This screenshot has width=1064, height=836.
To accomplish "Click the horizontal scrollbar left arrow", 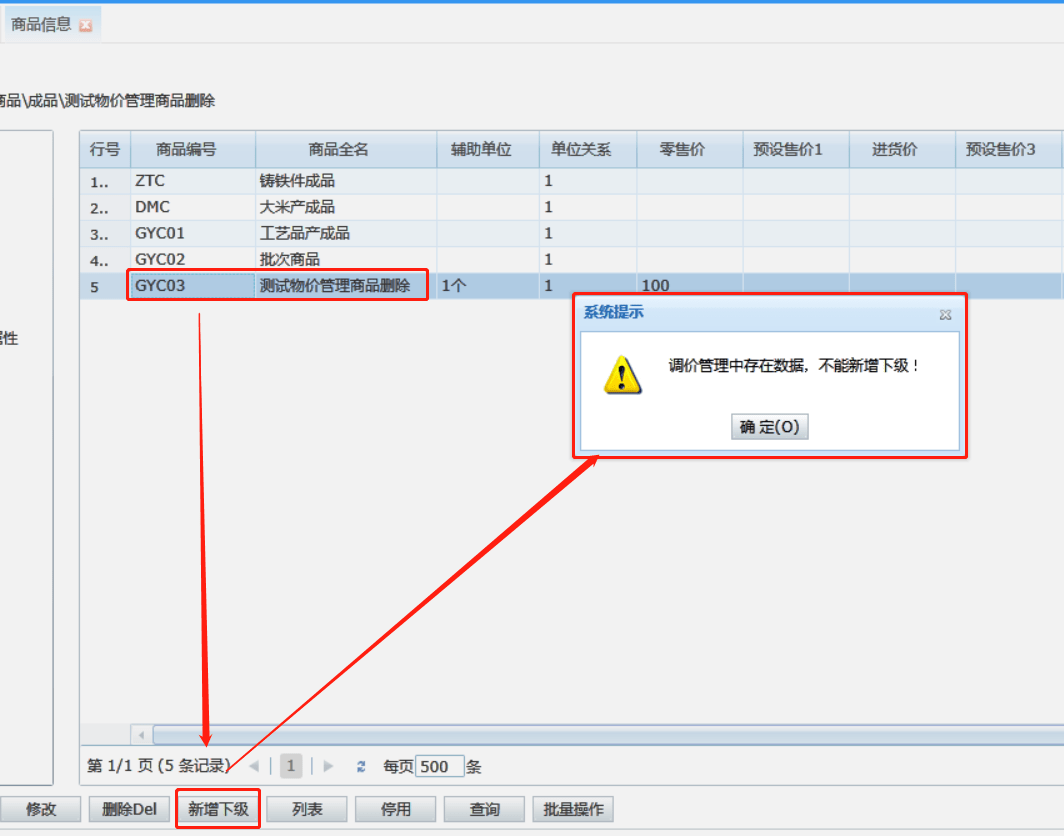I will click(141, 735).
